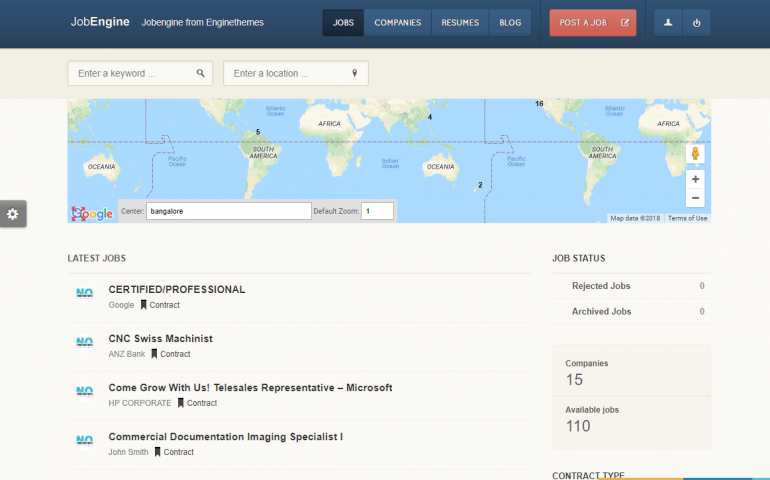The height and width of the screenshot is (480, 770).
Task: Open the Blog menu tab
Action: coord(510,23)
